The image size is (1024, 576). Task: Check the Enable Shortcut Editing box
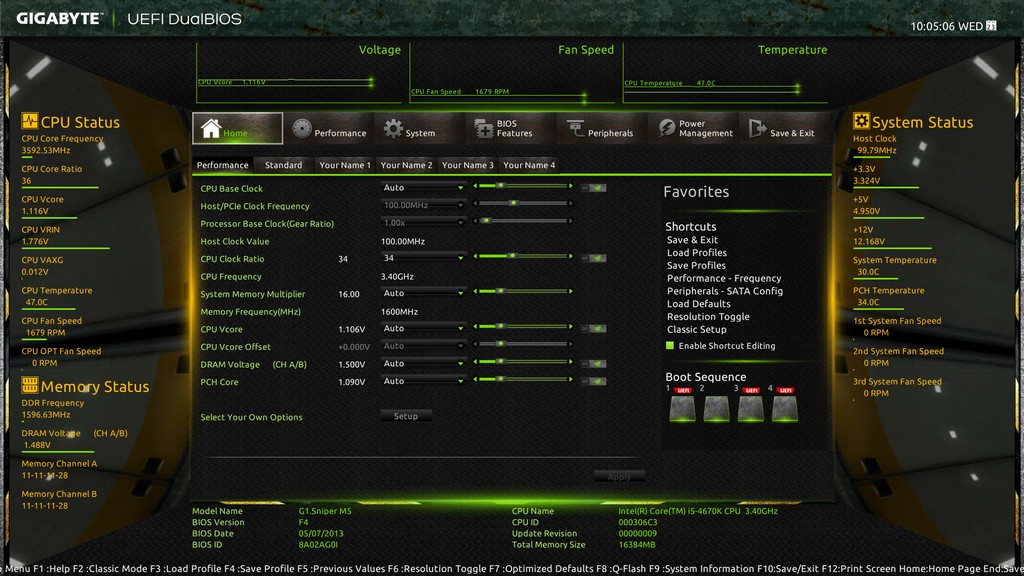point(669,345)
